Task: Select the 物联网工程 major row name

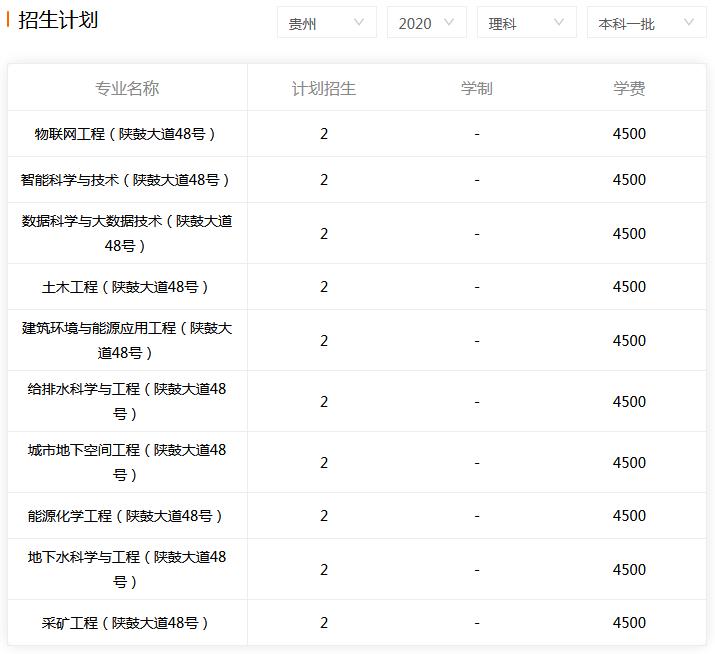Action: [124, 134]
